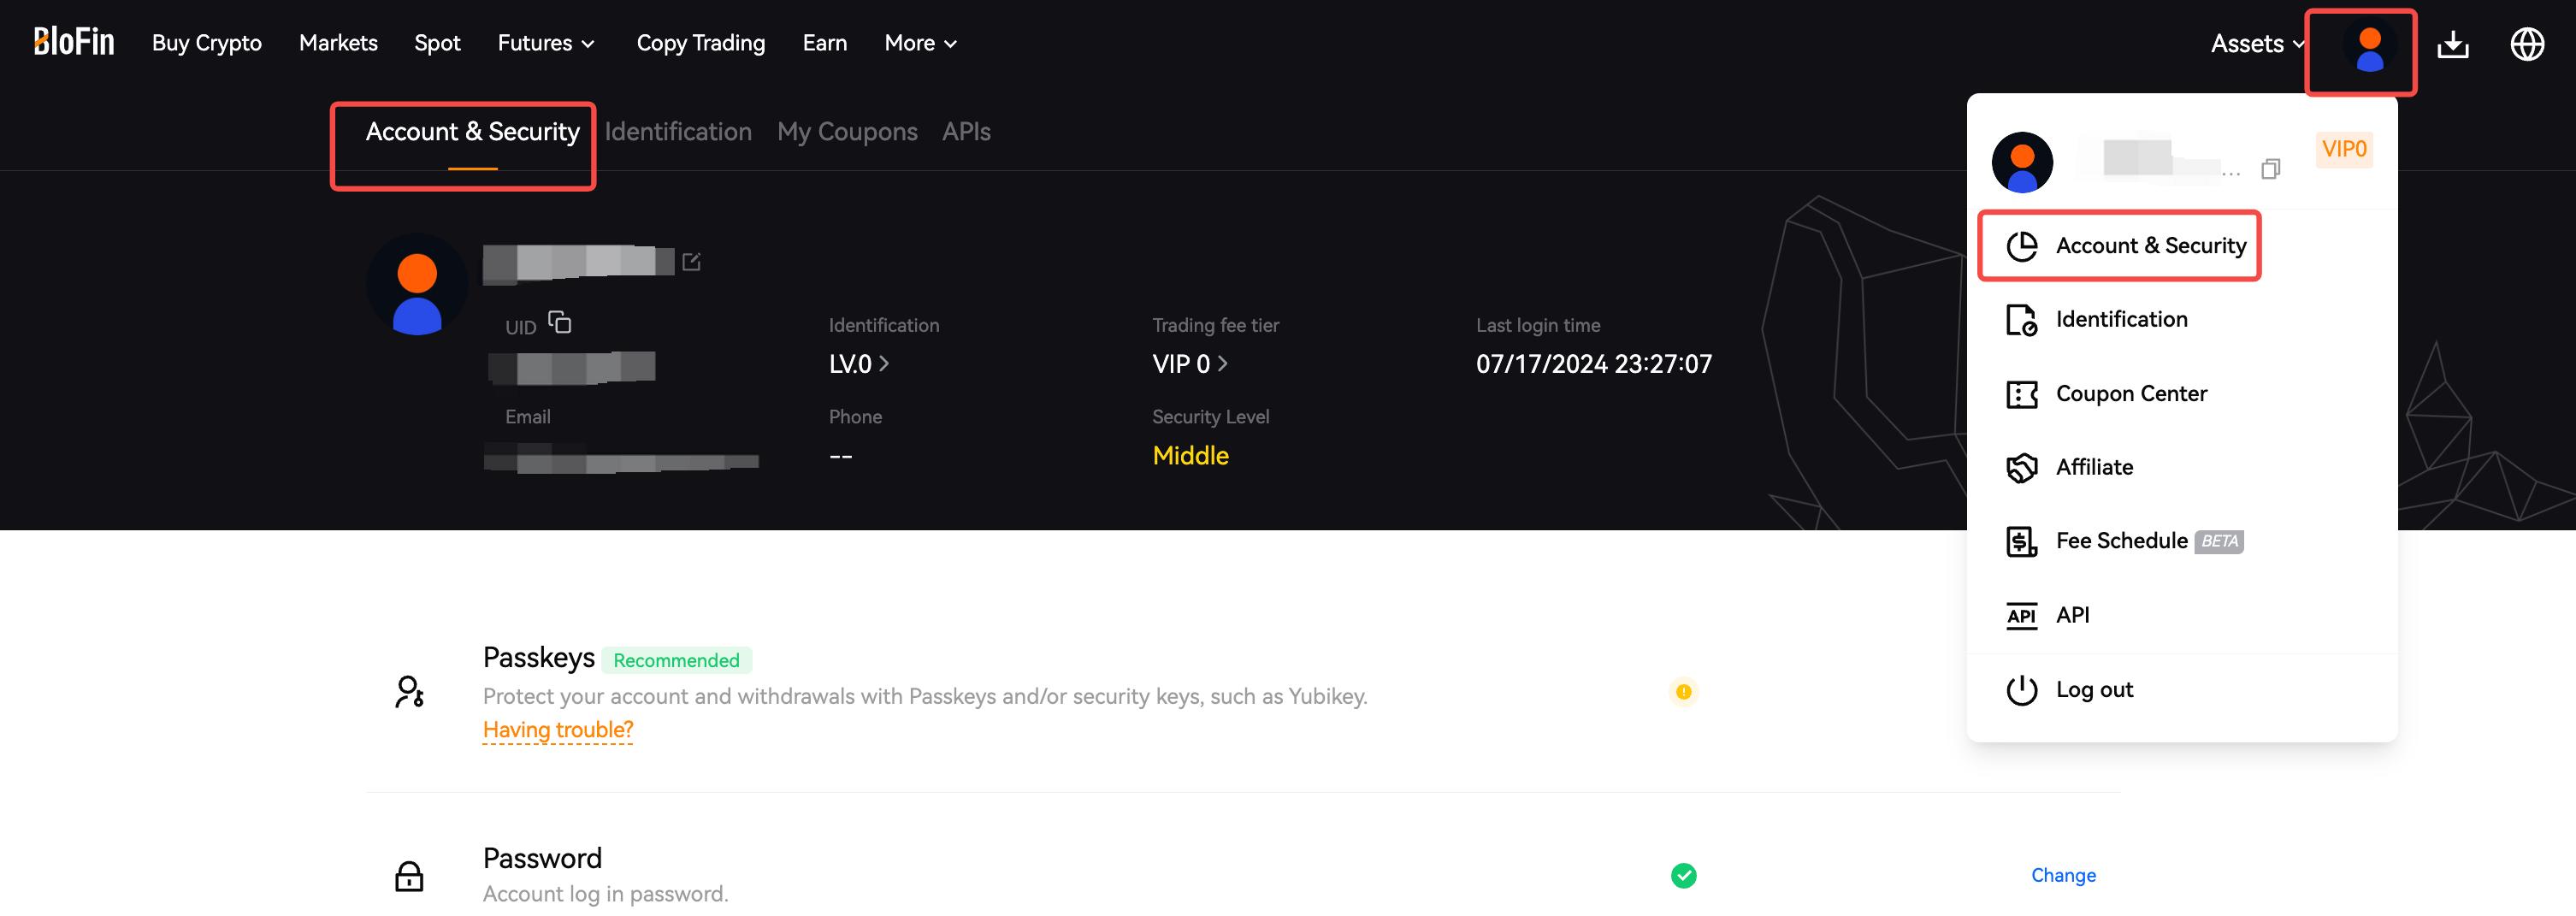Screen dimensions: 2576x916
Task: Switch to the Identification tab
Action: (677, 132)
